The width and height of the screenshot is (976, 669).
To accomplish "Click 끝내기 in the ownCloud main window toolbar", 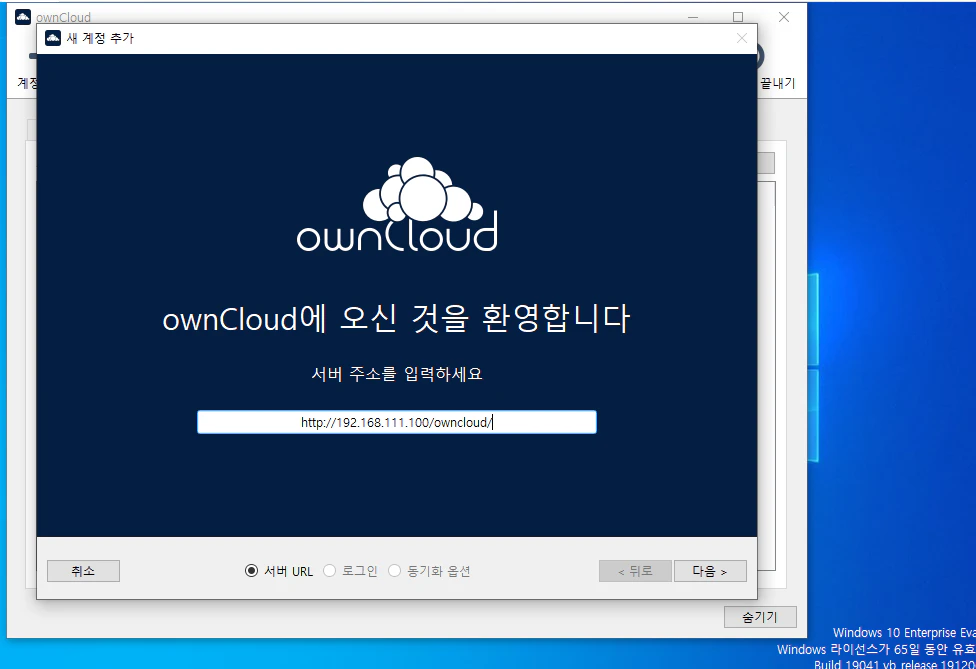I will [777, 83].
